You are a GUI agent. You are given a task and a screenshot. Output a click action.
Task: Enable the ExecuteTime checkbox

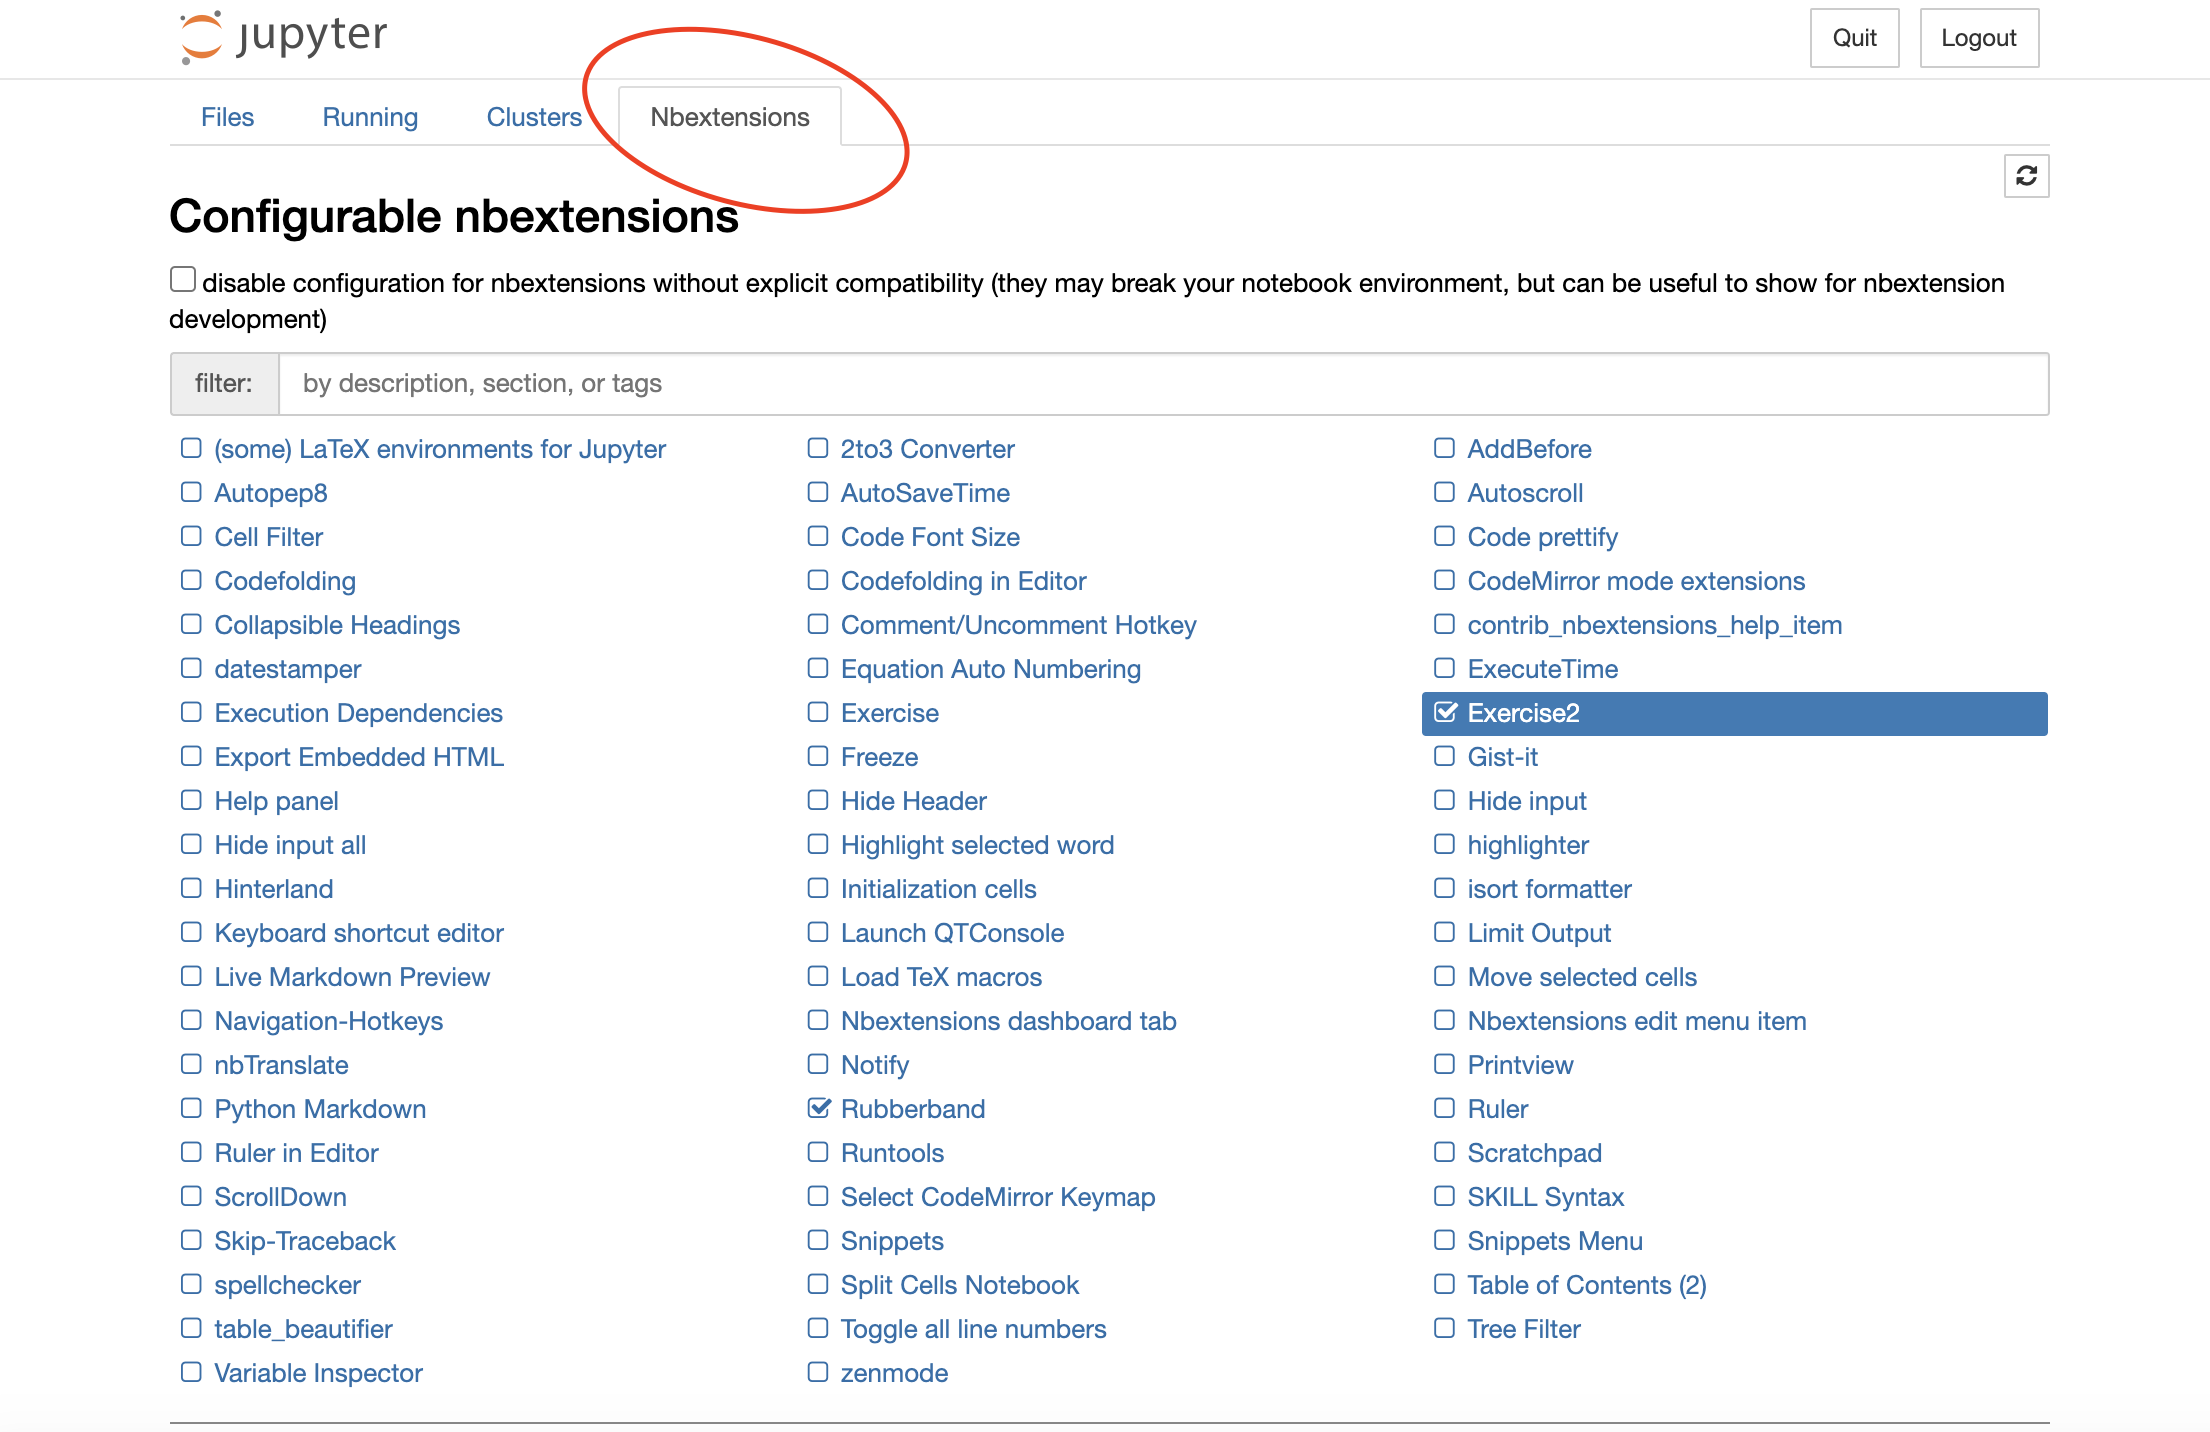point(1444,668)
